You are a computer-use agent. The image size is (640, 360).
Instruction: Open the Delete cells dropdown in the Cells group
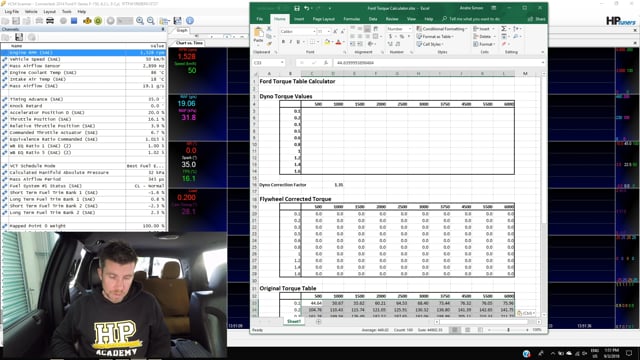tap(483, 36)
